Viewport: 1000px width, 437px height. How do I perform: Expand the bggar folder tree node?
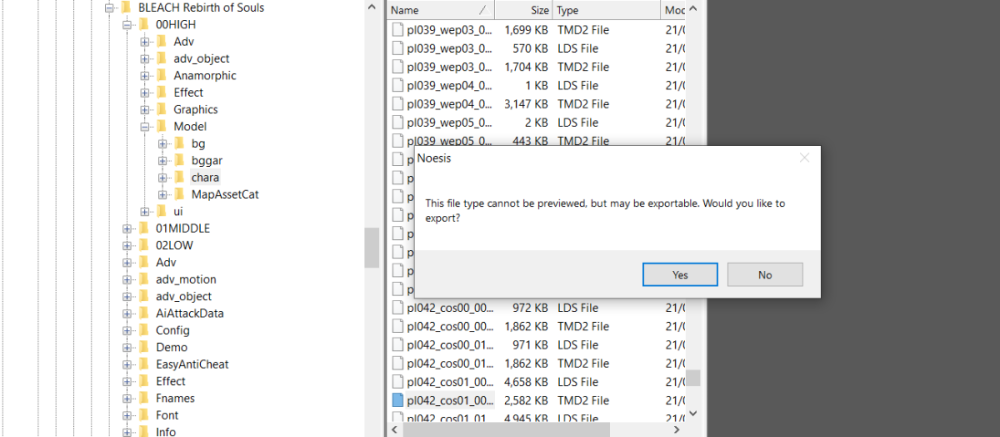(163, 160)
